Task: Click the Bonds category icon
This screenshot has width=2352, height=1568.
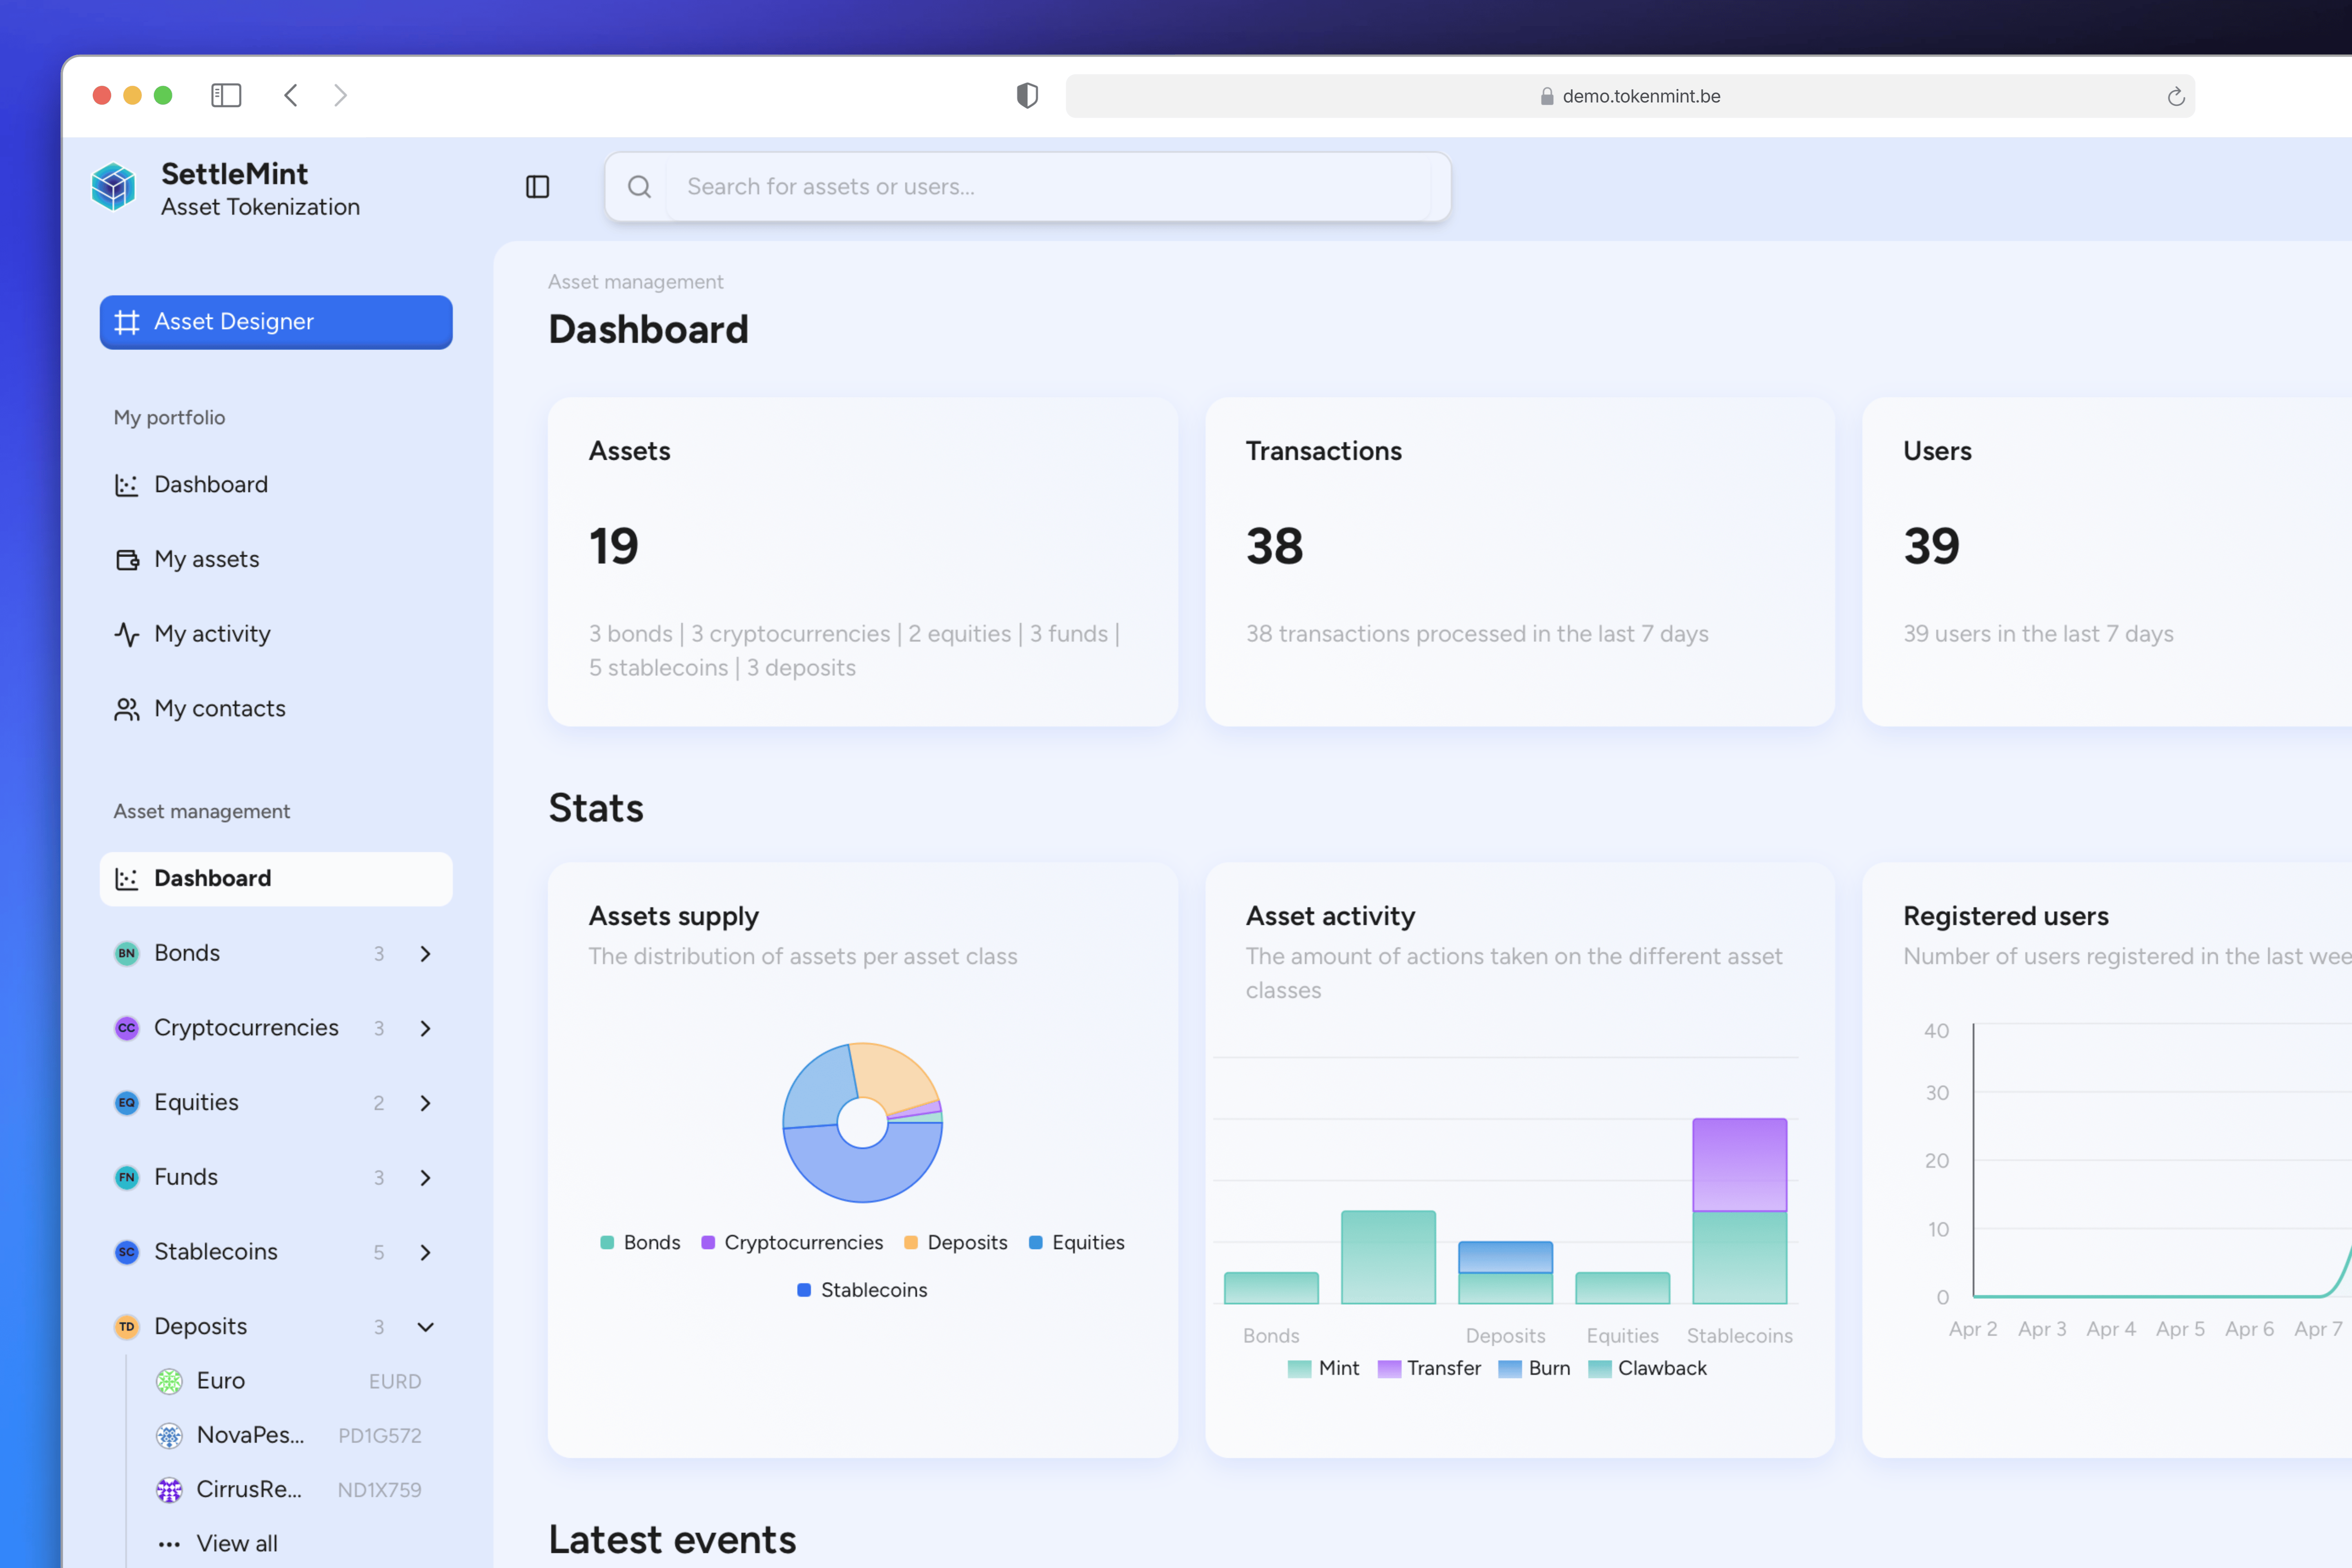Action: [126, 953]
